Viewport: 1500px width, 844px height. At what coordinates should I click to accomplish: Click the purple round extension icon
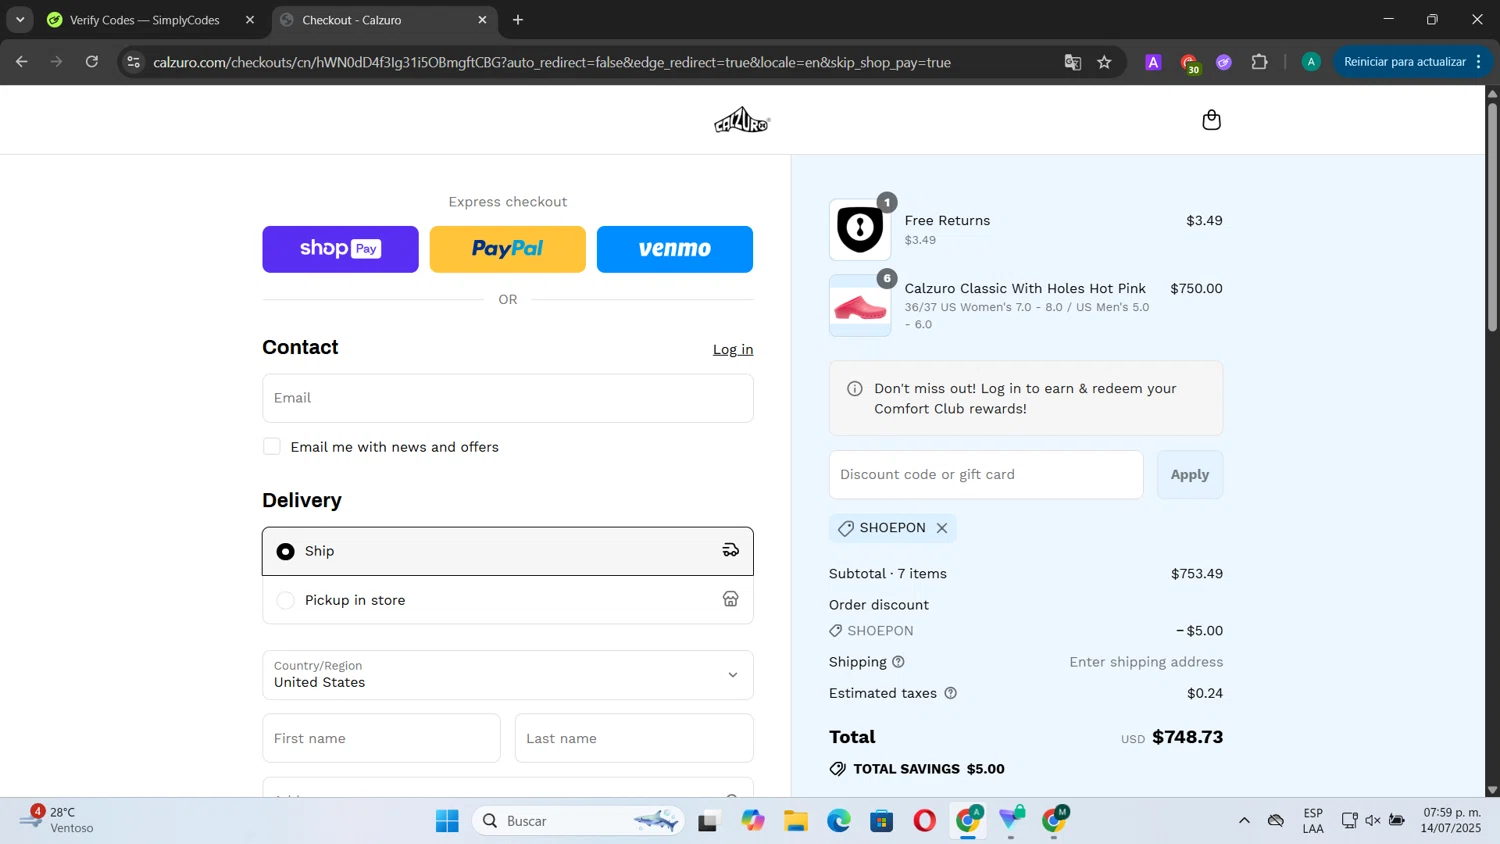[1224, 62]
